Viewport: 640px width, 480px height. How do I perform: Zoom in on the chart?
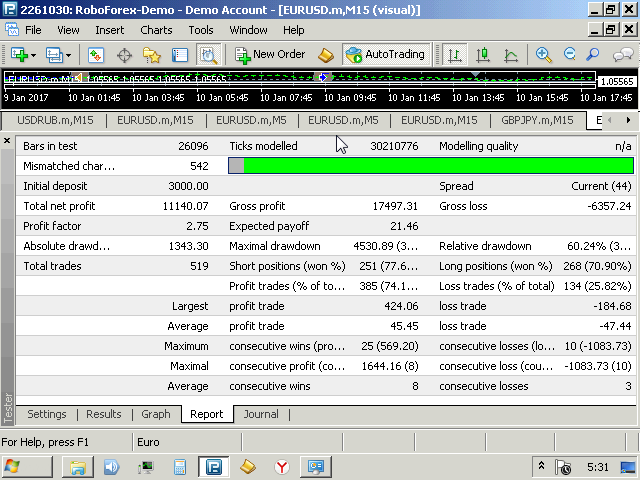[543, 55]
